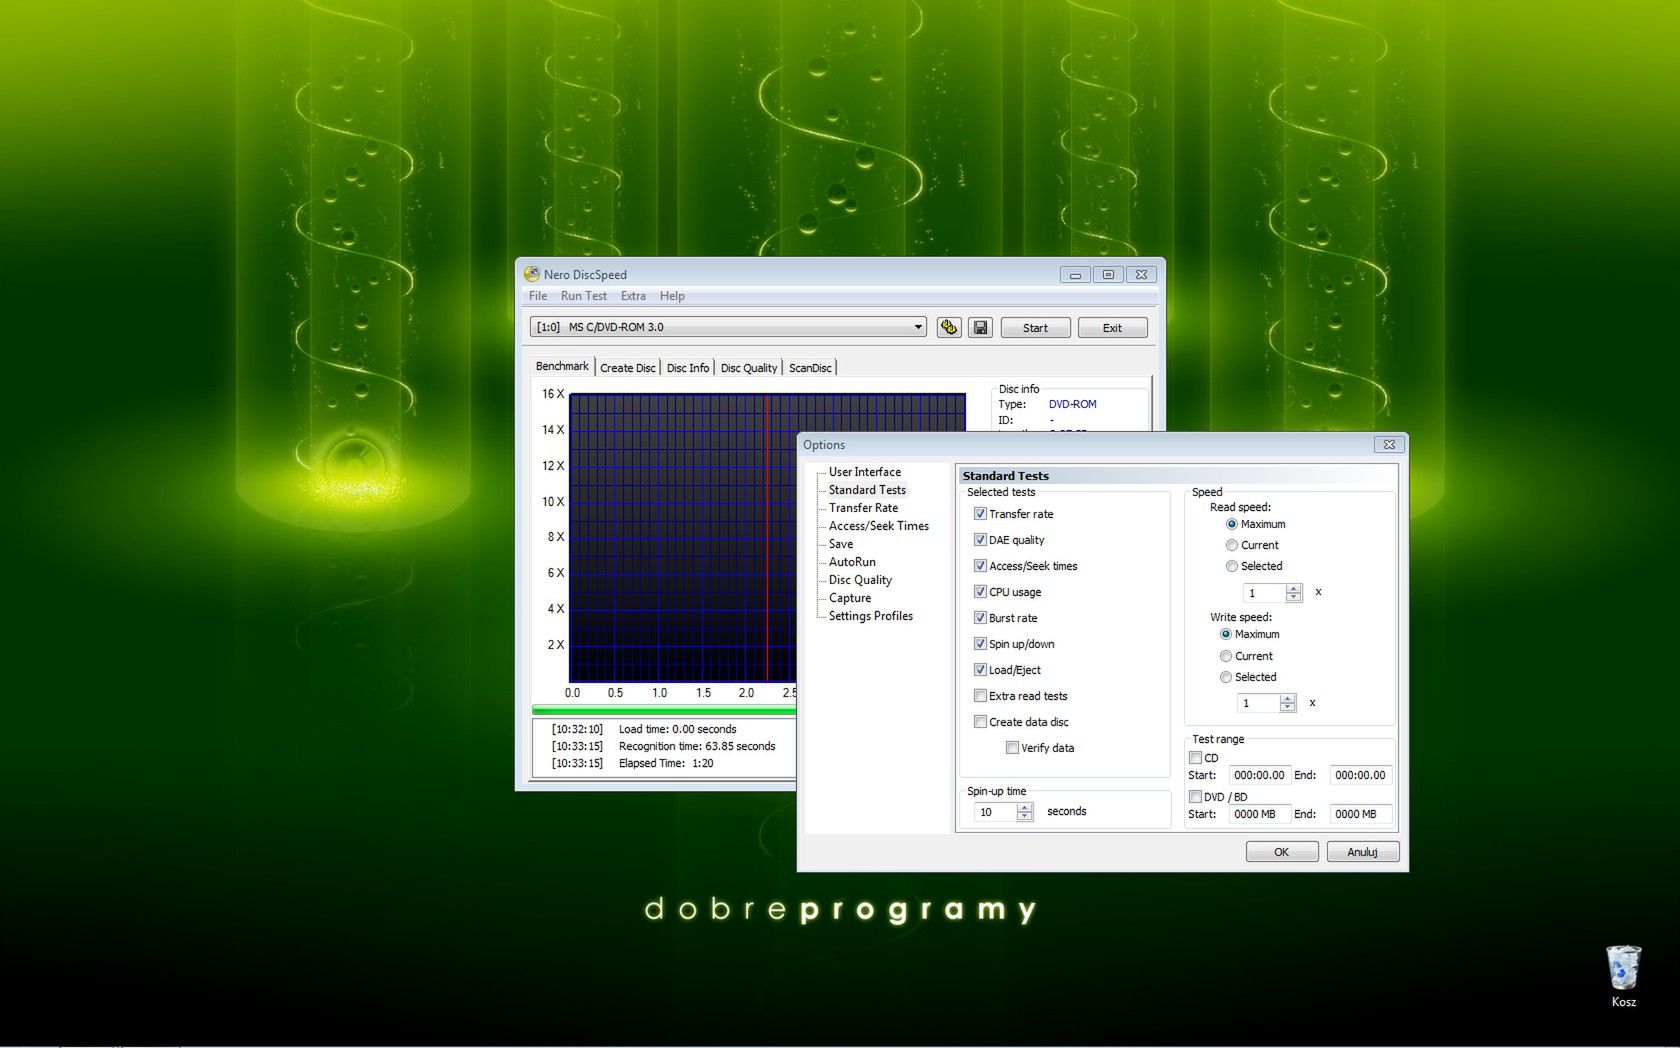This screenshot has width=1680, height=1048.
Task: Toggle Access/Seek times checkbox
Action: [x=980, y=565]
